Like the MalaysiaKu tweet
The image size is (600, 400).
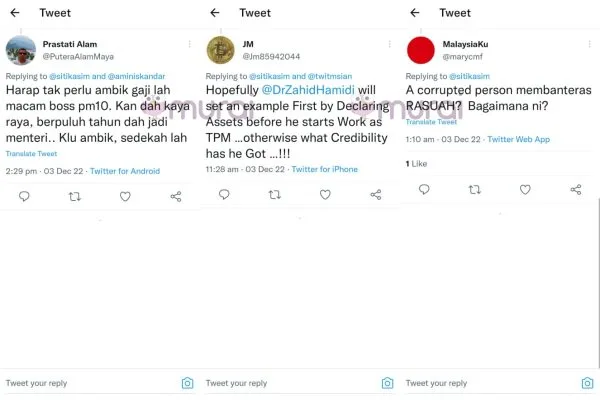(x=525, y=189)
